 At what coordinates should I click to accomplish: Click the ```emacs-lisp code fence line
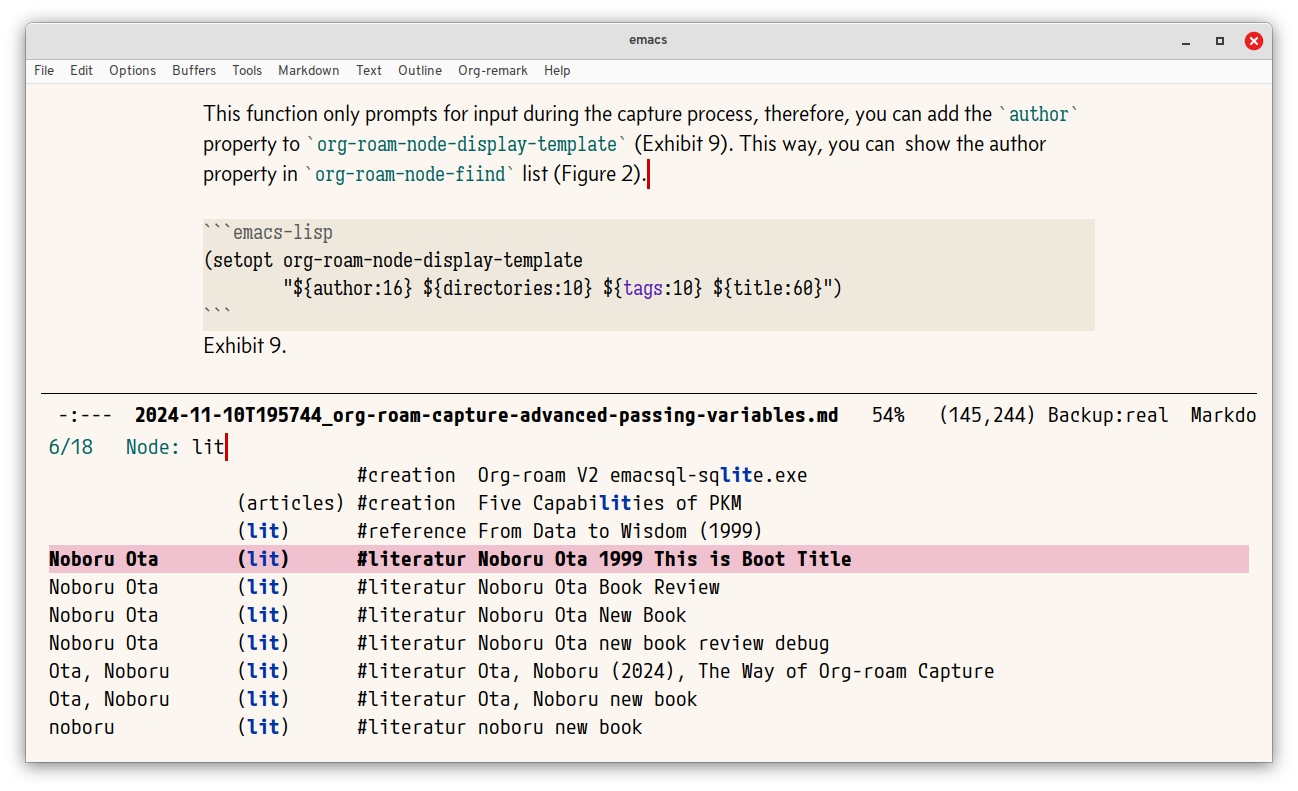click(x=268, y=233)
